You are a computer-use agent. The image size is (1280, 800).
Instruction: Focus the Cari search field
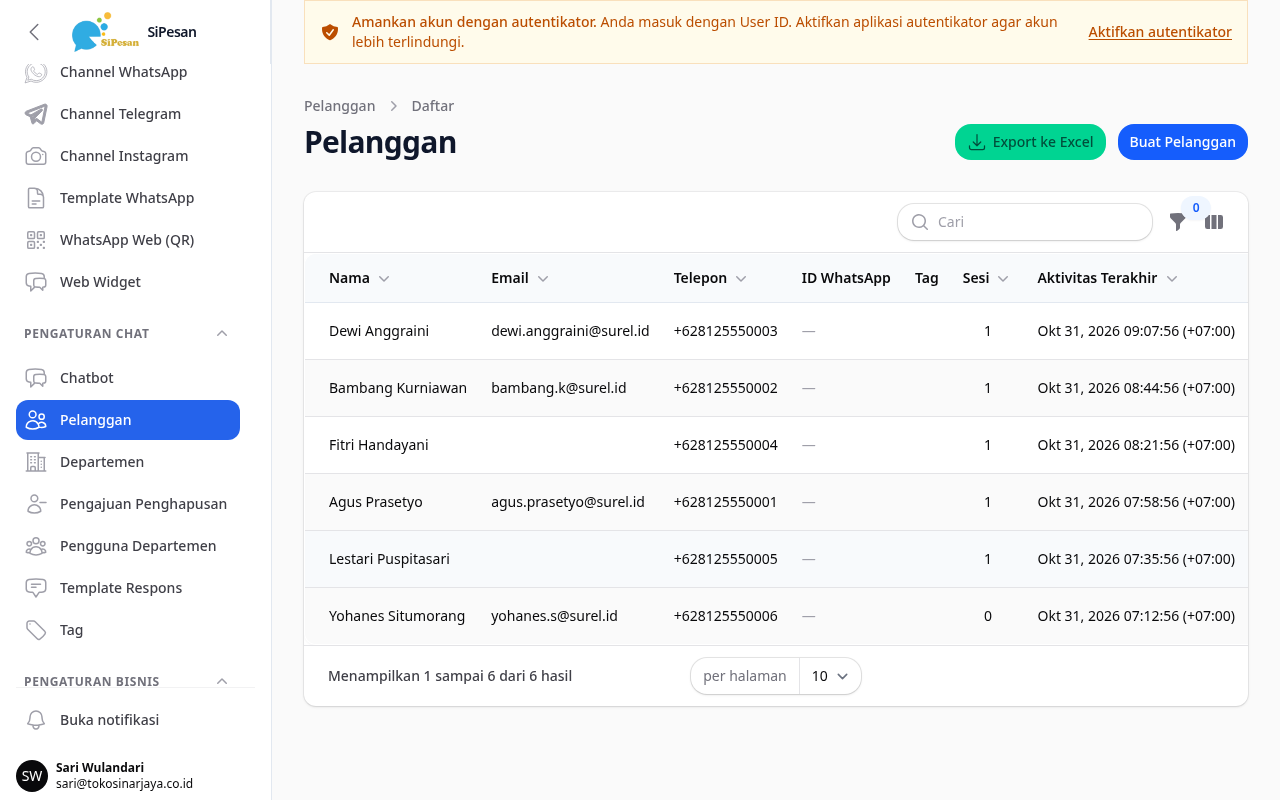point(1025,222)
